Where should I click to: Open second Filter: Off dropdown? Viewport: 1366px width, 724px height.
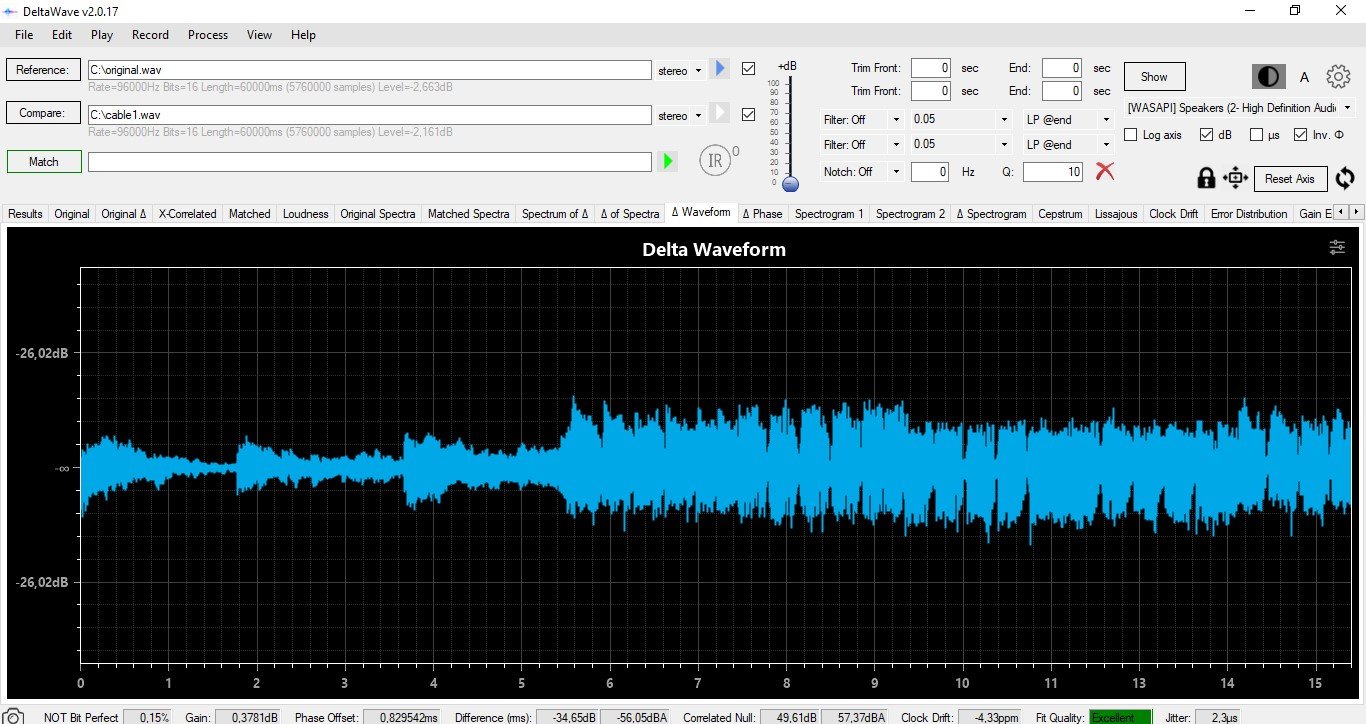pyautogui.click(x=862, y=145)
